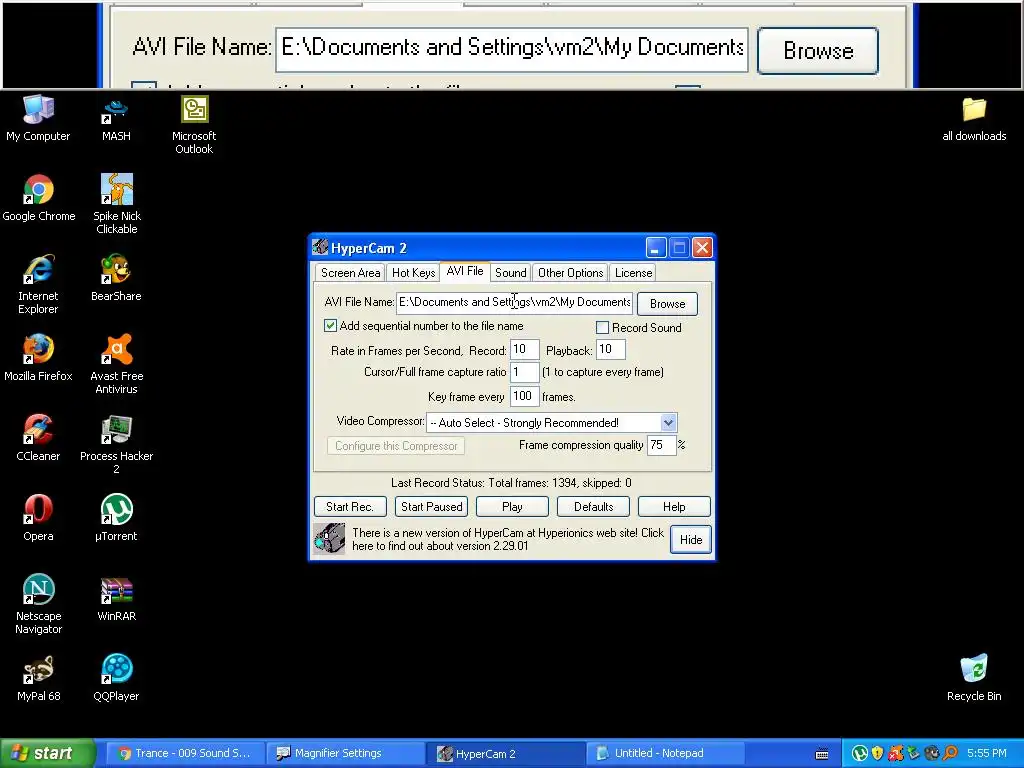This screenshot has width=1024, height=768.
Task: Select the Process Hacker 2 icon
Action: tap(116, 444)
